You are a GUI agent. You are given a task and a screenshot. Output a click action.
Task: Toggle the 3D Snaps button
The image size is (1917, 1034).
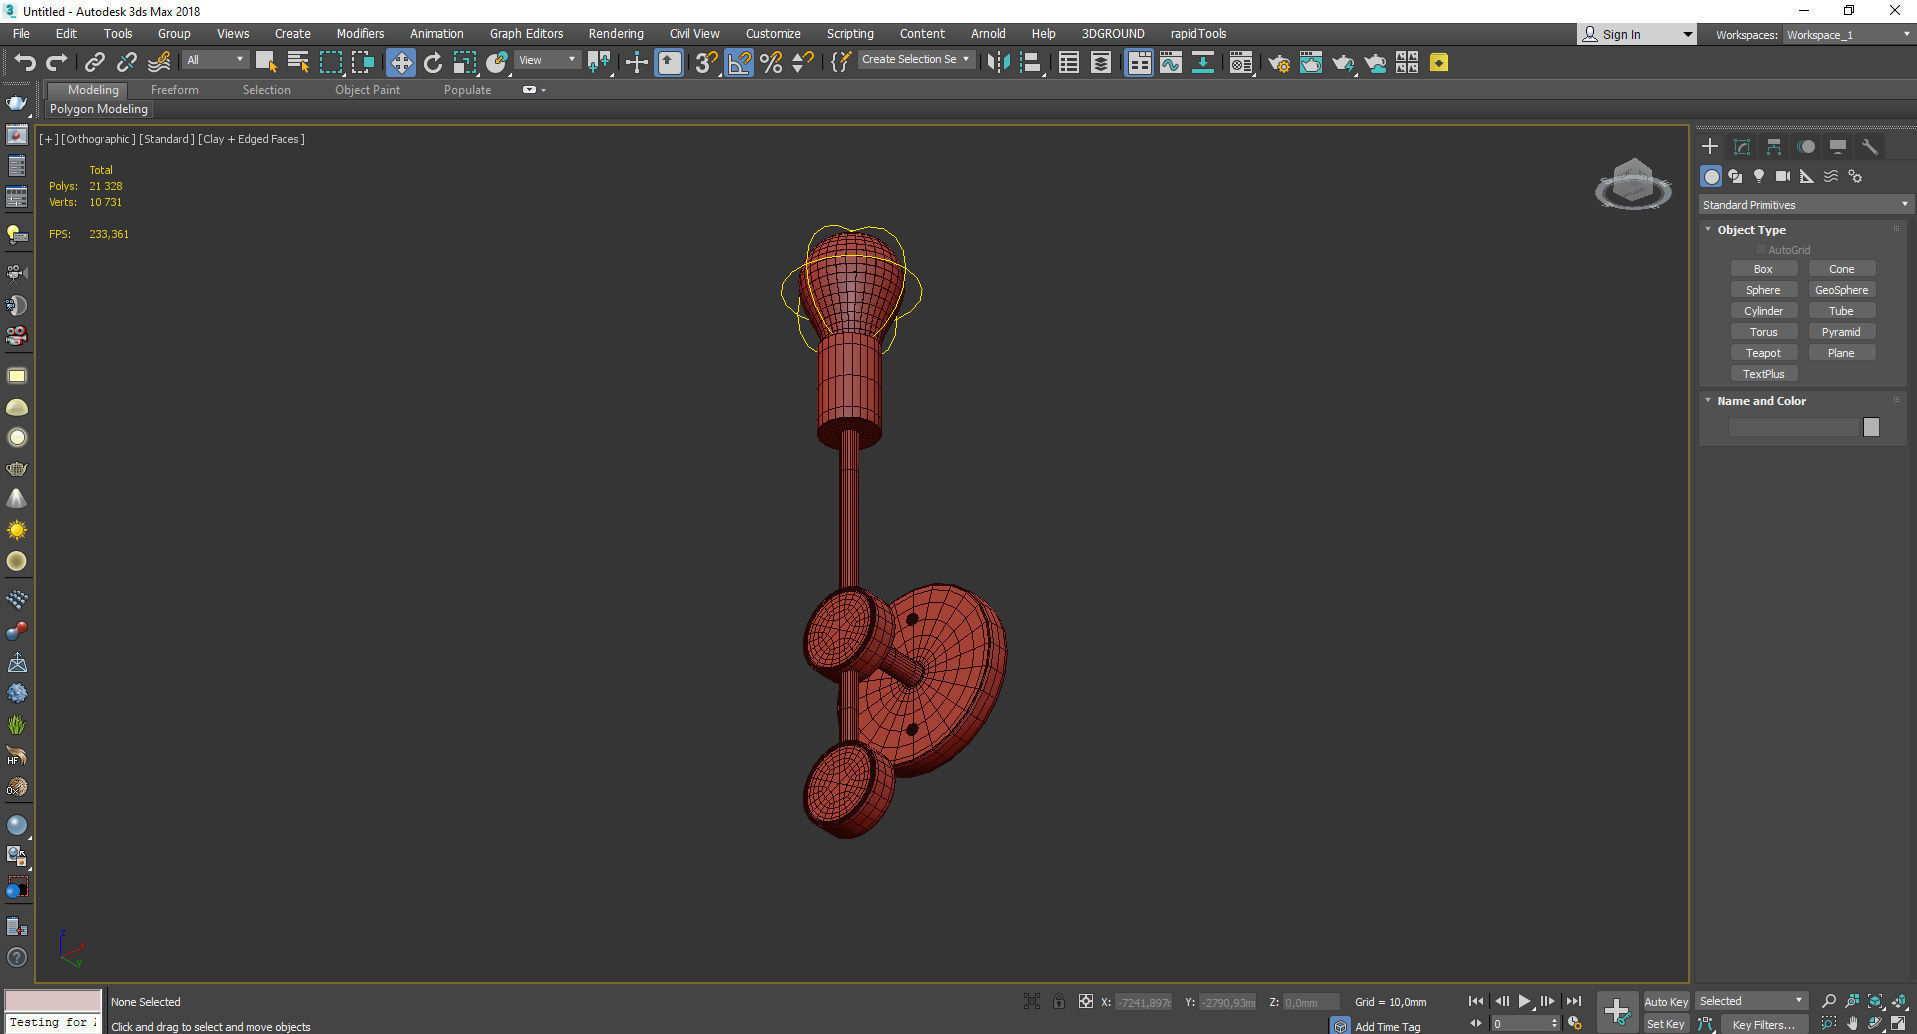(x=706, y=63)
